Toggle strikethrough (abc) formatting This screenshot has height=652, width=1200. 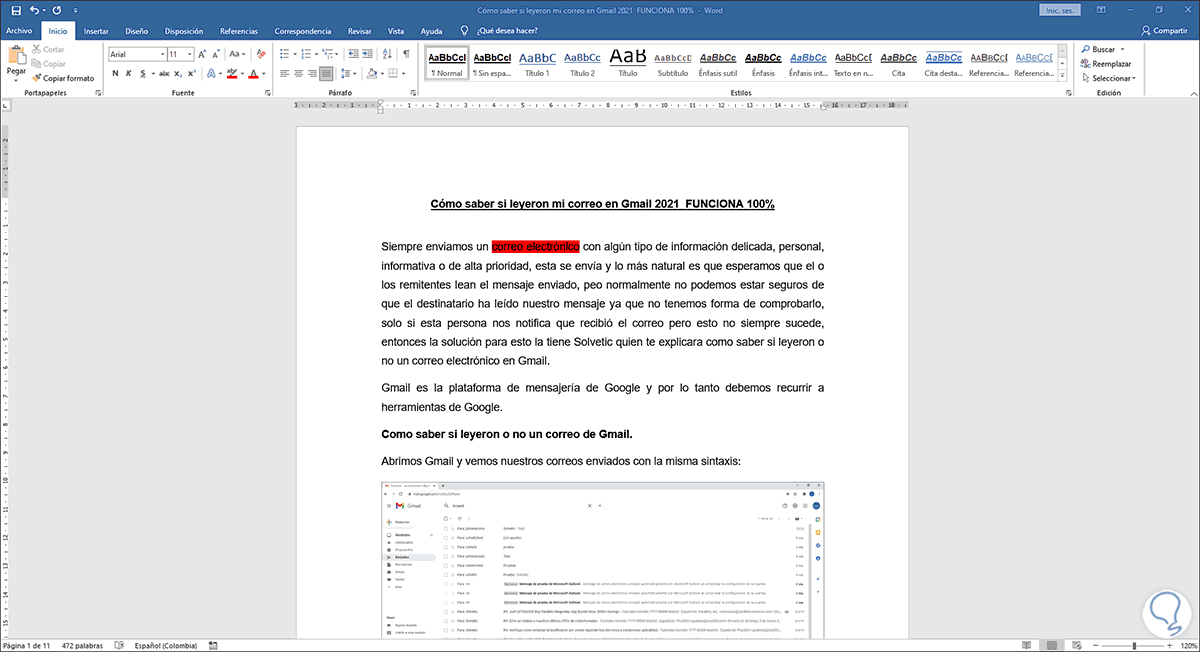coord(163,73)
